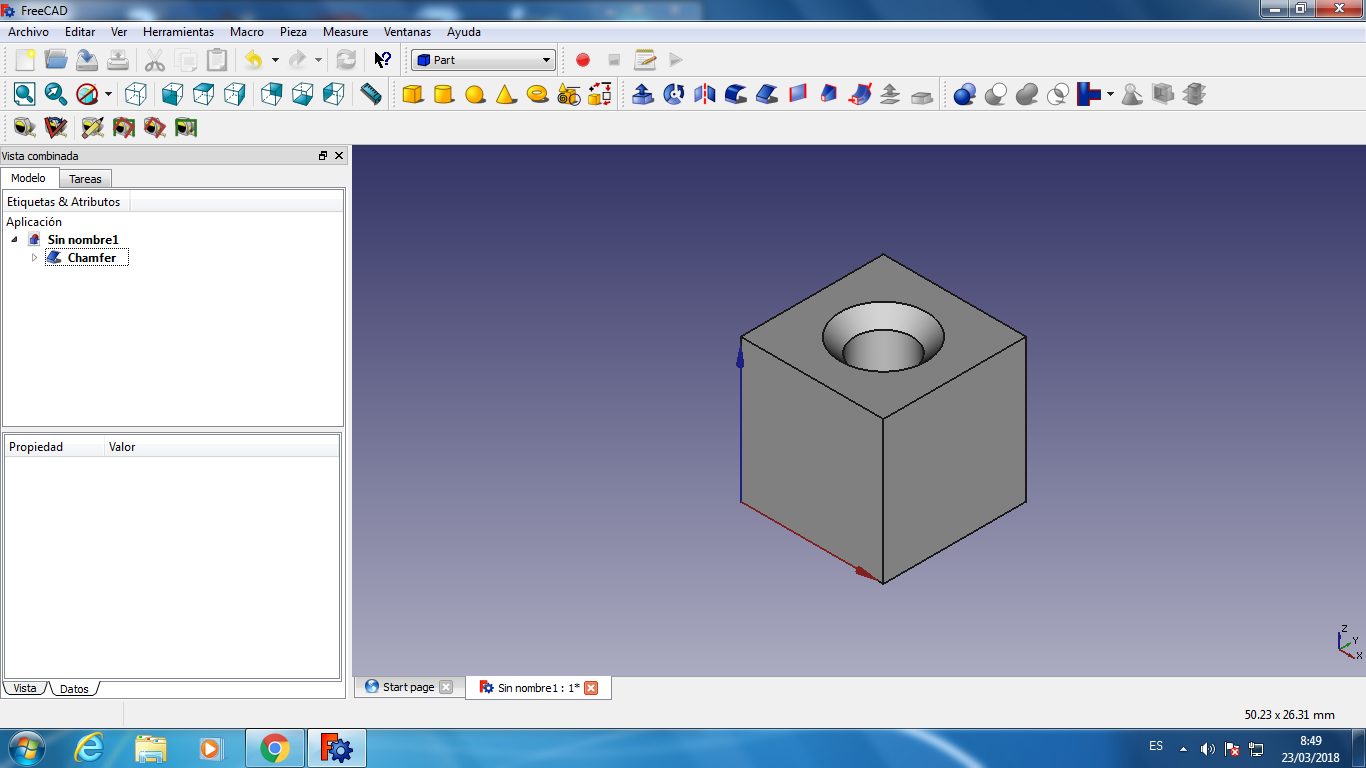This screenshot has width=1366, height=768.
Task: Open the Join tools dropdown arrow
Action: click(1110, 95)
